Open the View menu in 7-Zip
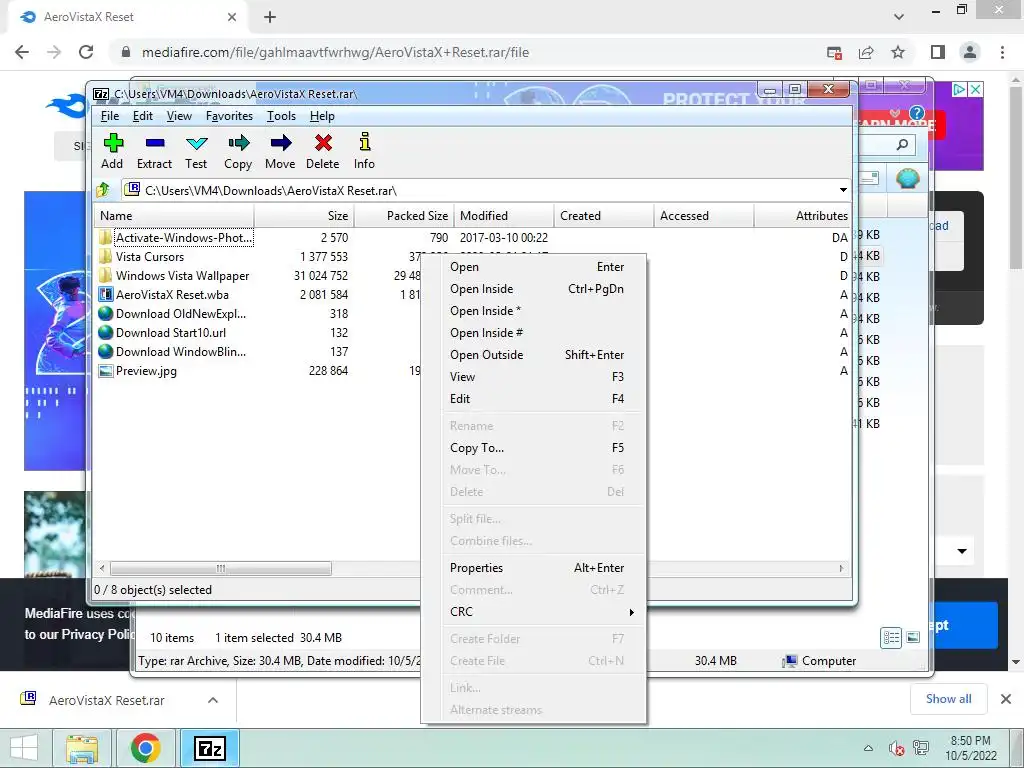The height and width of the screenshot is (768, 1024). click(179, 116)
